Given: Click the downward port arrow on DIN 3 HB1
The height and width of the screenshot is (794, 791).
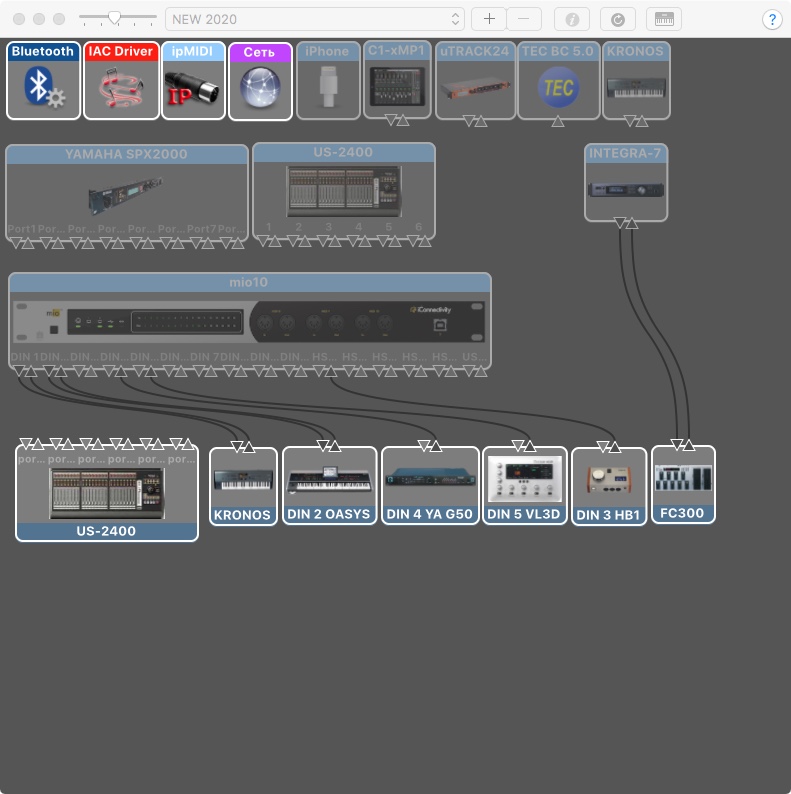Looking at the screenshot, I should (x=603, y=447).
